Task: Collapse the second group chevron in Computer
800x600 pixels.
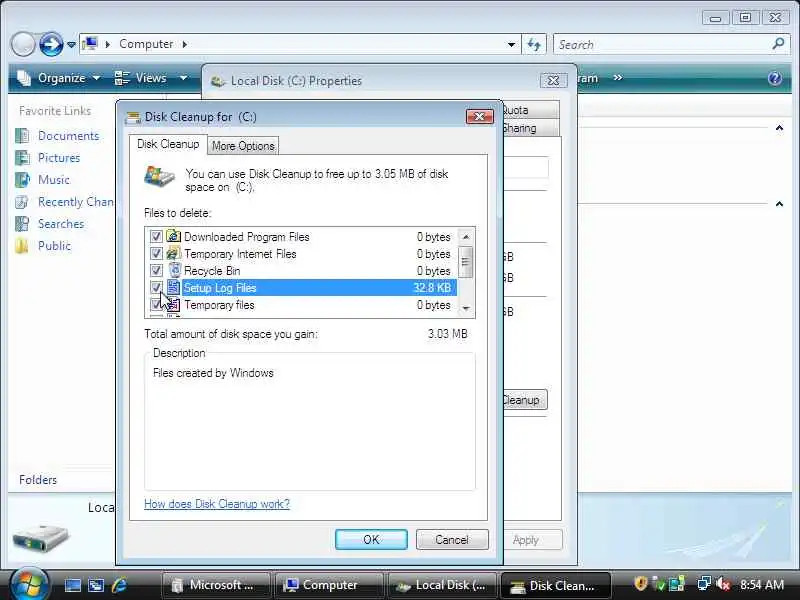Action: click(779, 204)
